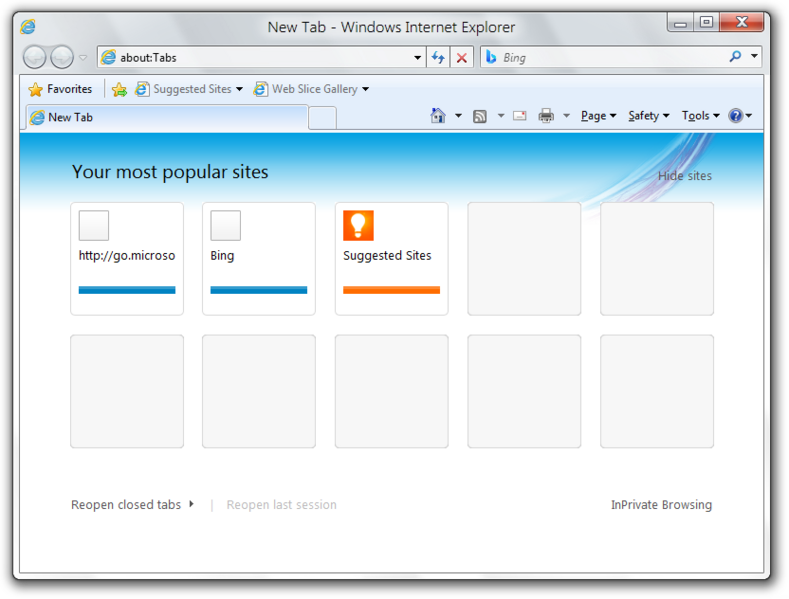Open the Safety menu
This screenshot has height=599, width=789.
point(649,116)
